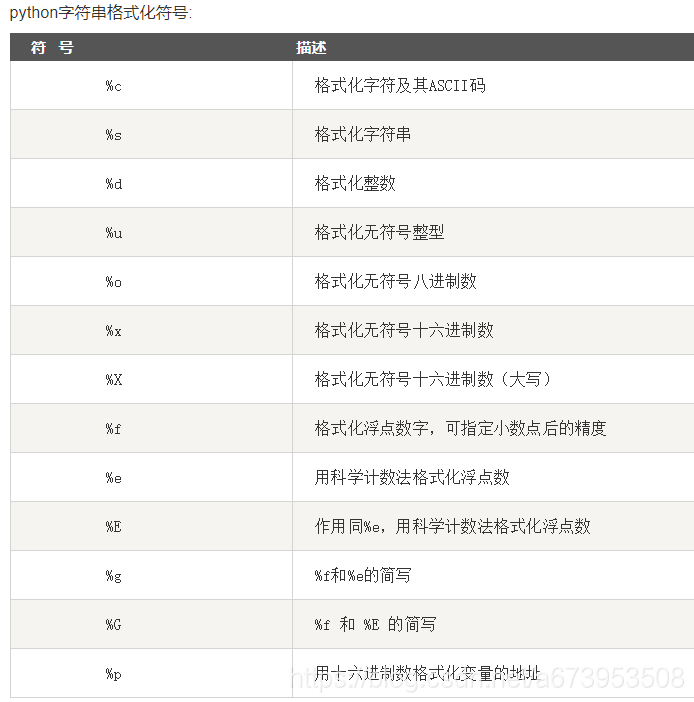Click the description "格式化无符号八进制数"
This screenshot has height=702, width=694.
395,281
